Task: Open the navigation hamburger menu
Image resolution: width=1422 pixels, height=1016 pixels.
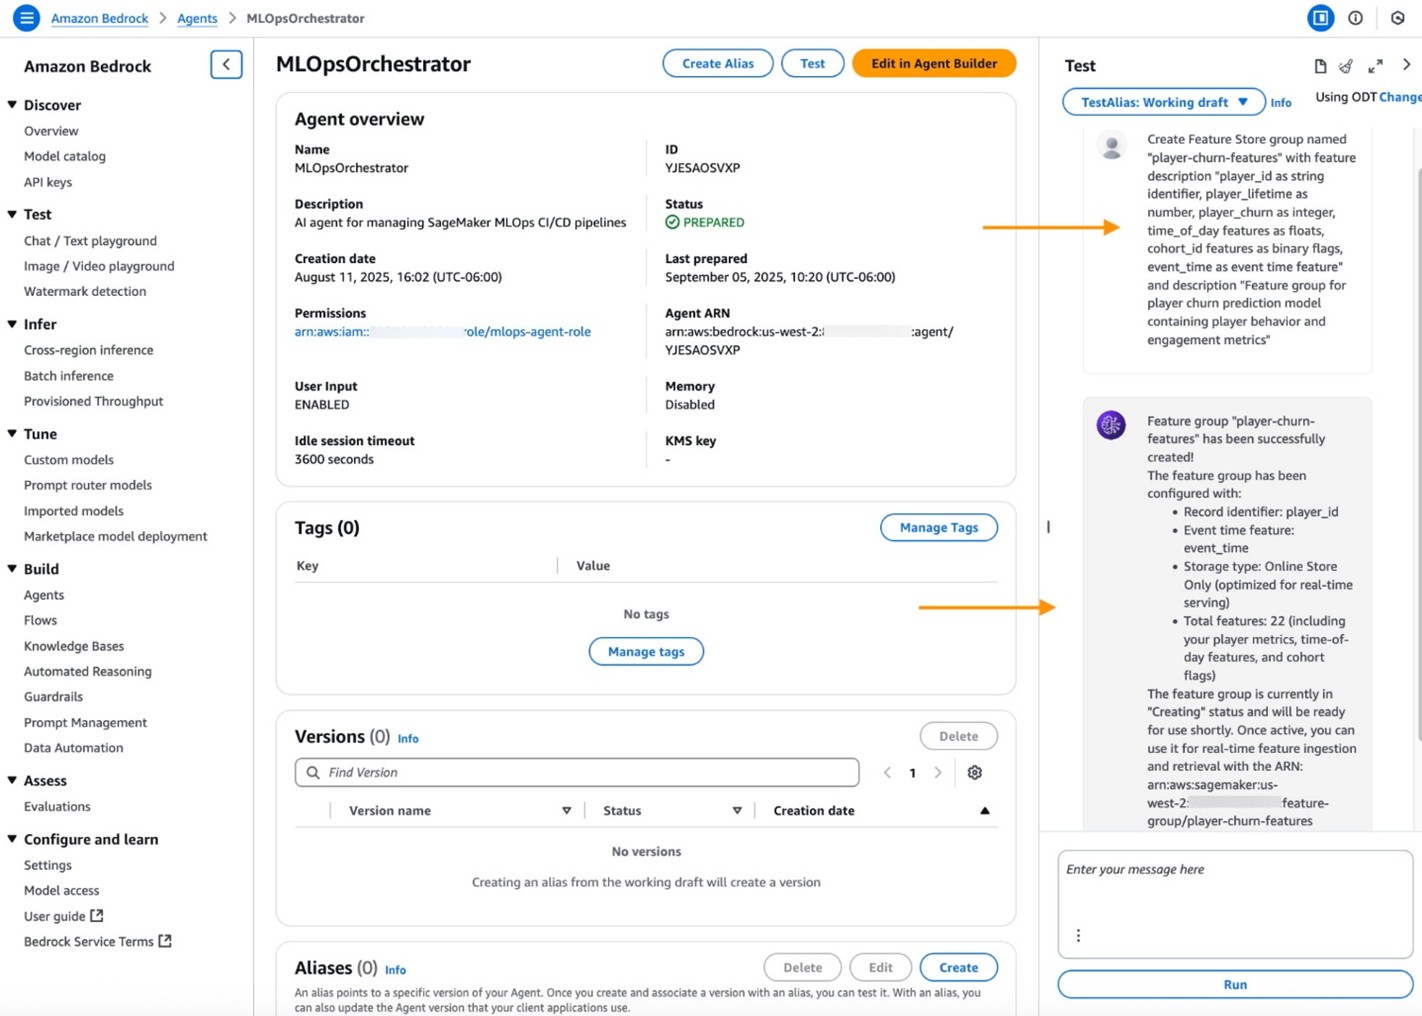Action: click(26, 17)
